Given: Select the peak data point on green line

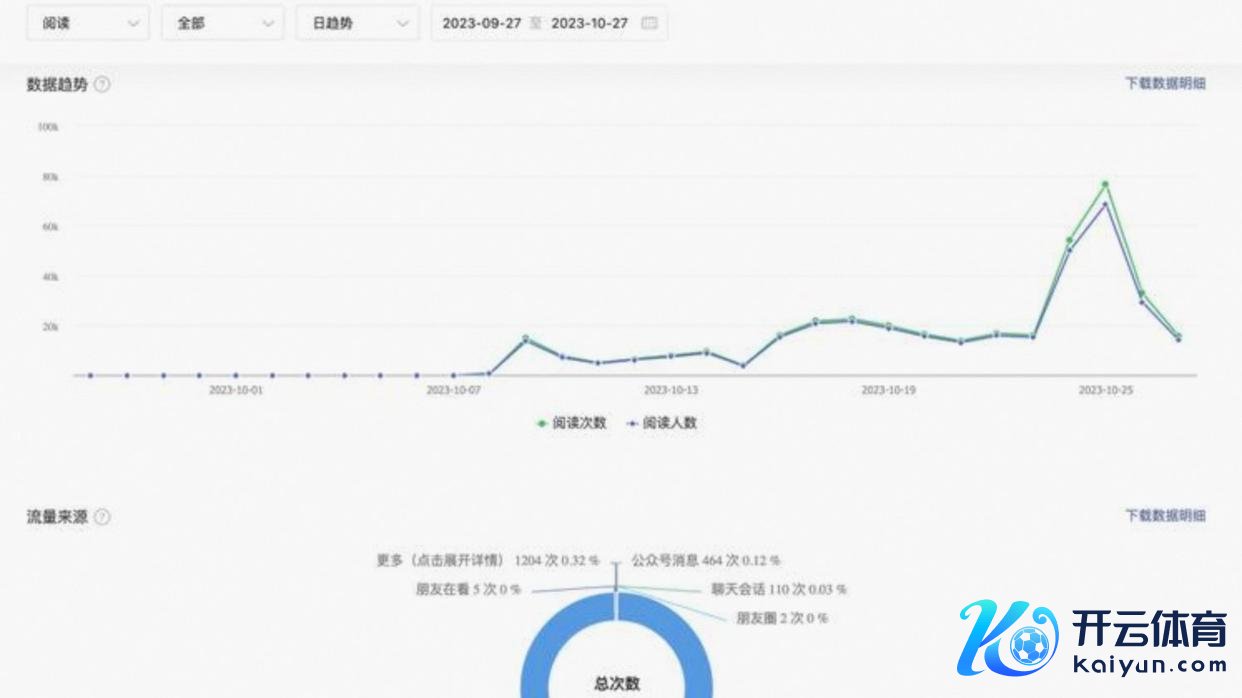Looking at the screenshot, I should point(1105,184).
